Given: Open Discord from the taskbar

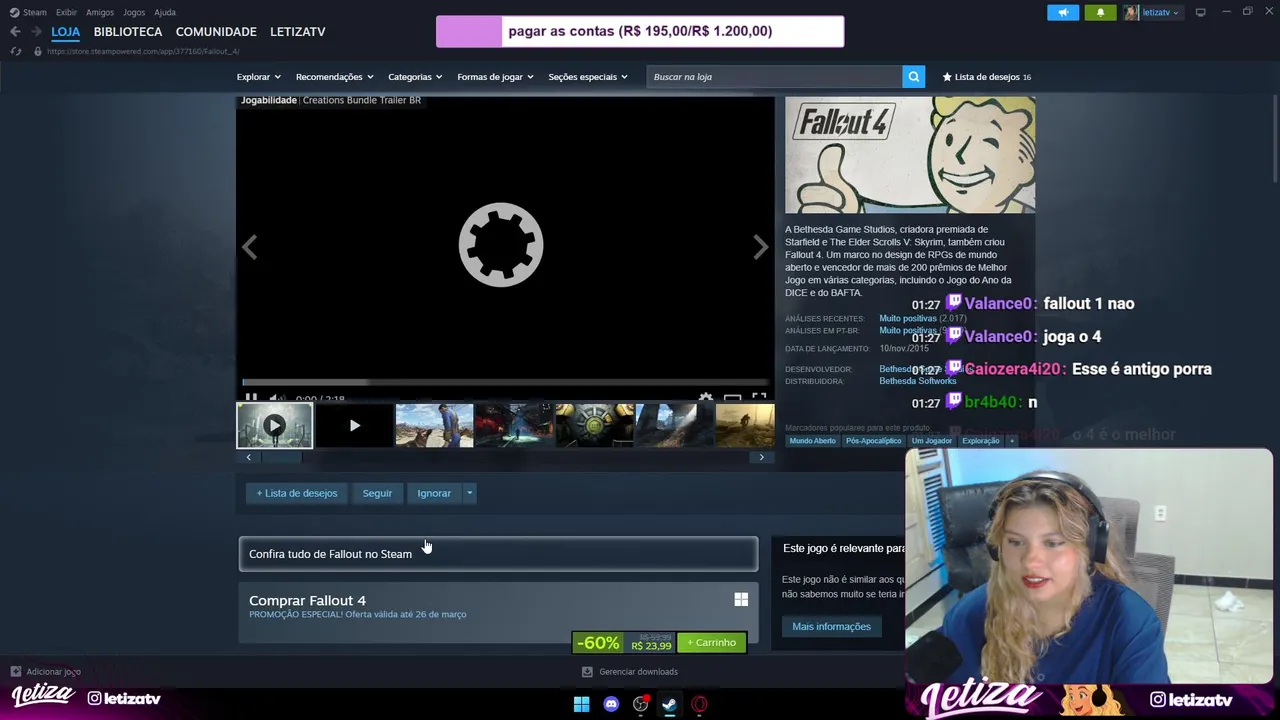Looking at the screenshot, I should pyautogui.click(x=611, y=704).
